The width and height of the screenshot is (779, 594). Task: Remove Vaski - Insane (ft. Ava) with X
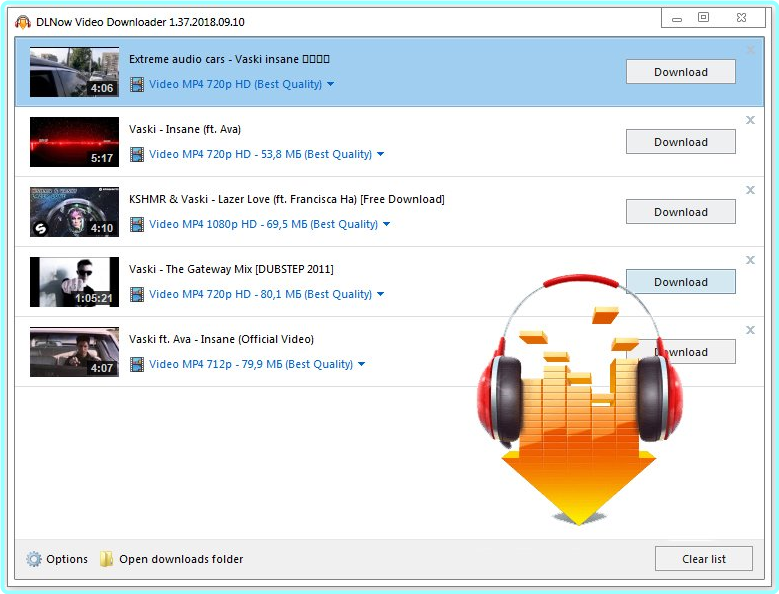750,120
